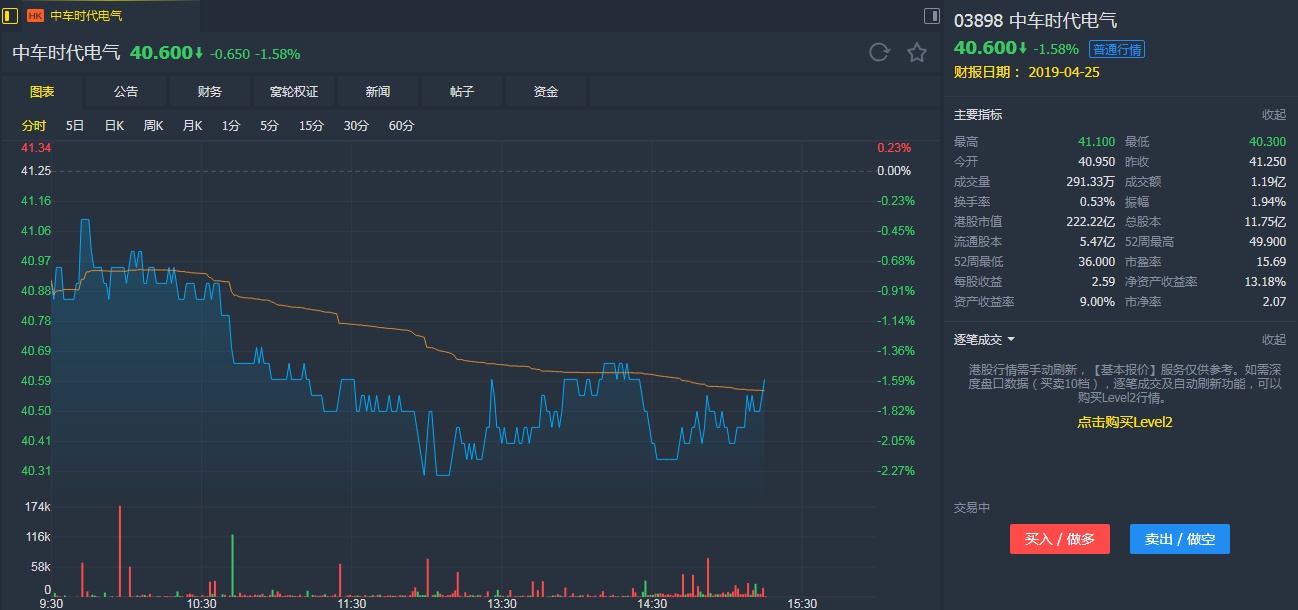Add stock to favorites with star icon
This screenshot has width=1298, height=610.
(917, 53)
